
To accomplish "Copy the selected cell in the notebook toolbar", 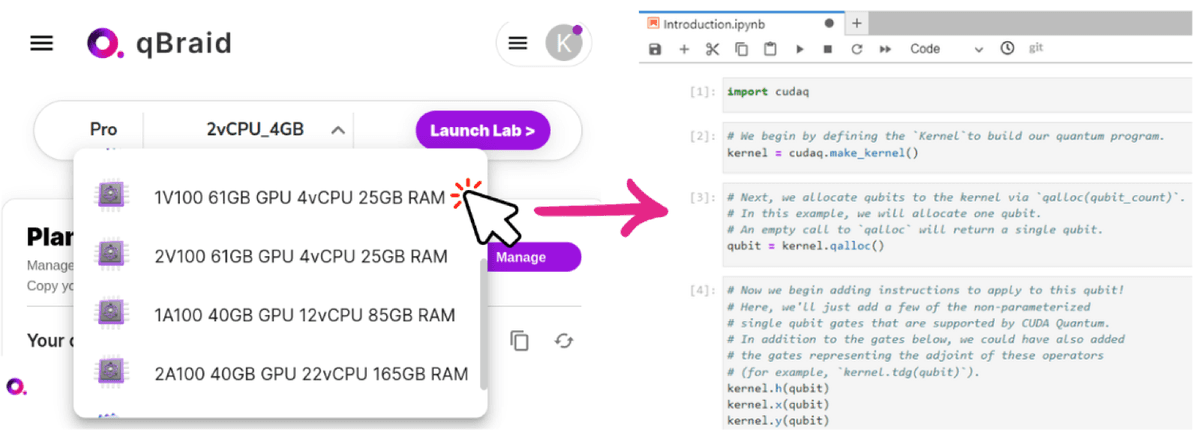I will click(x=741, y=48).
